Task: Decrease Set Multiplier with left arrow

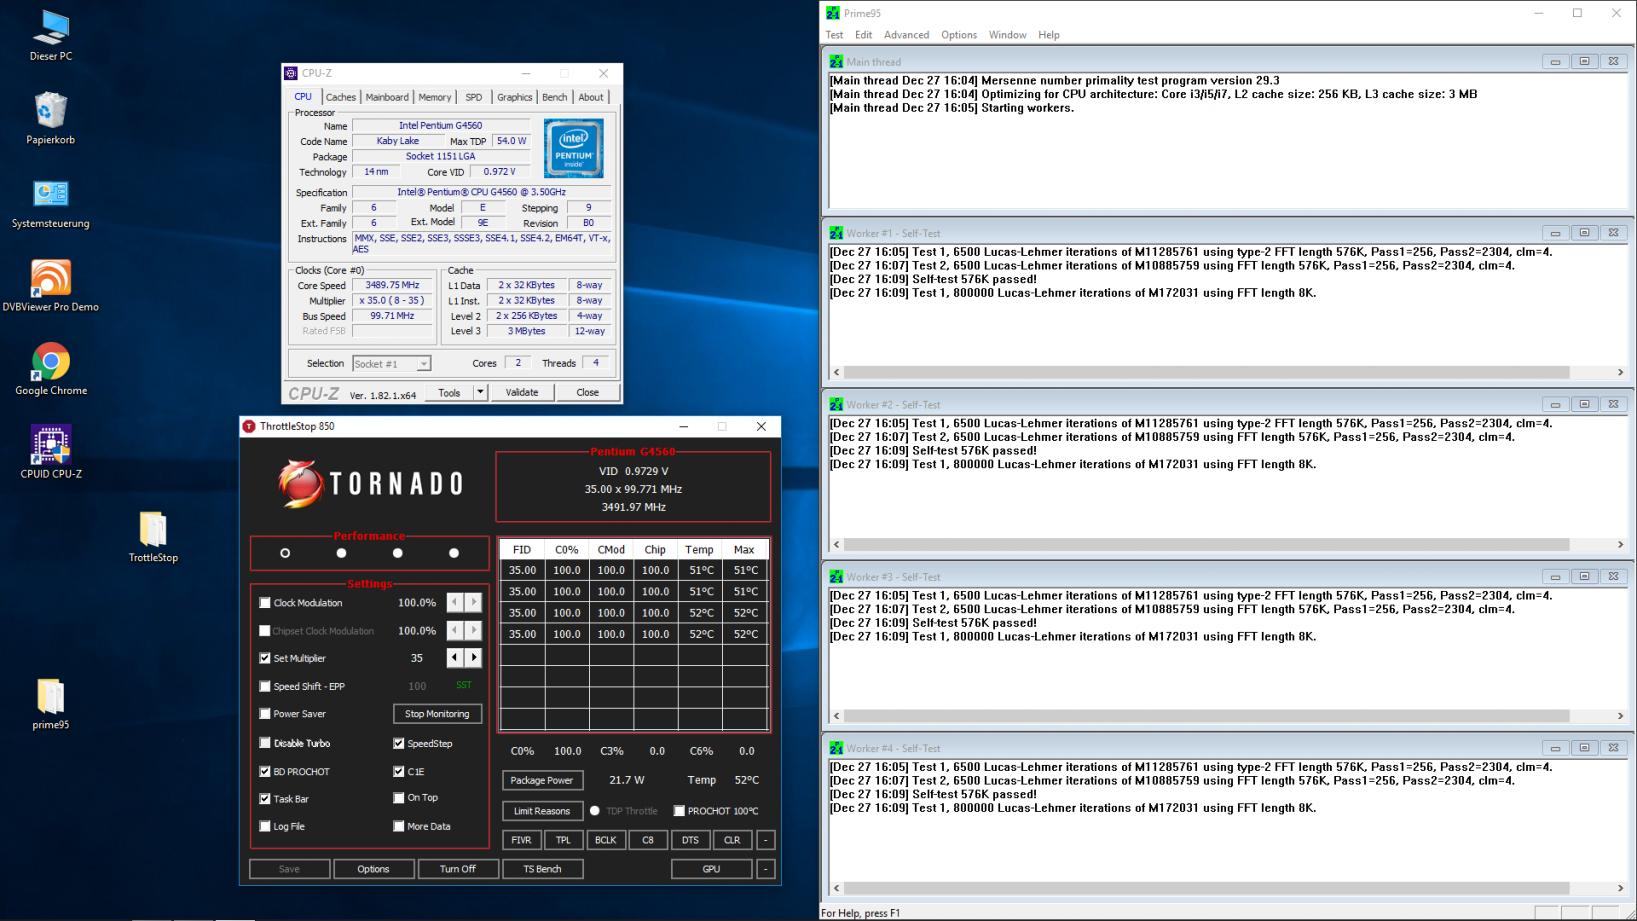Action: [x=455, y=658]
